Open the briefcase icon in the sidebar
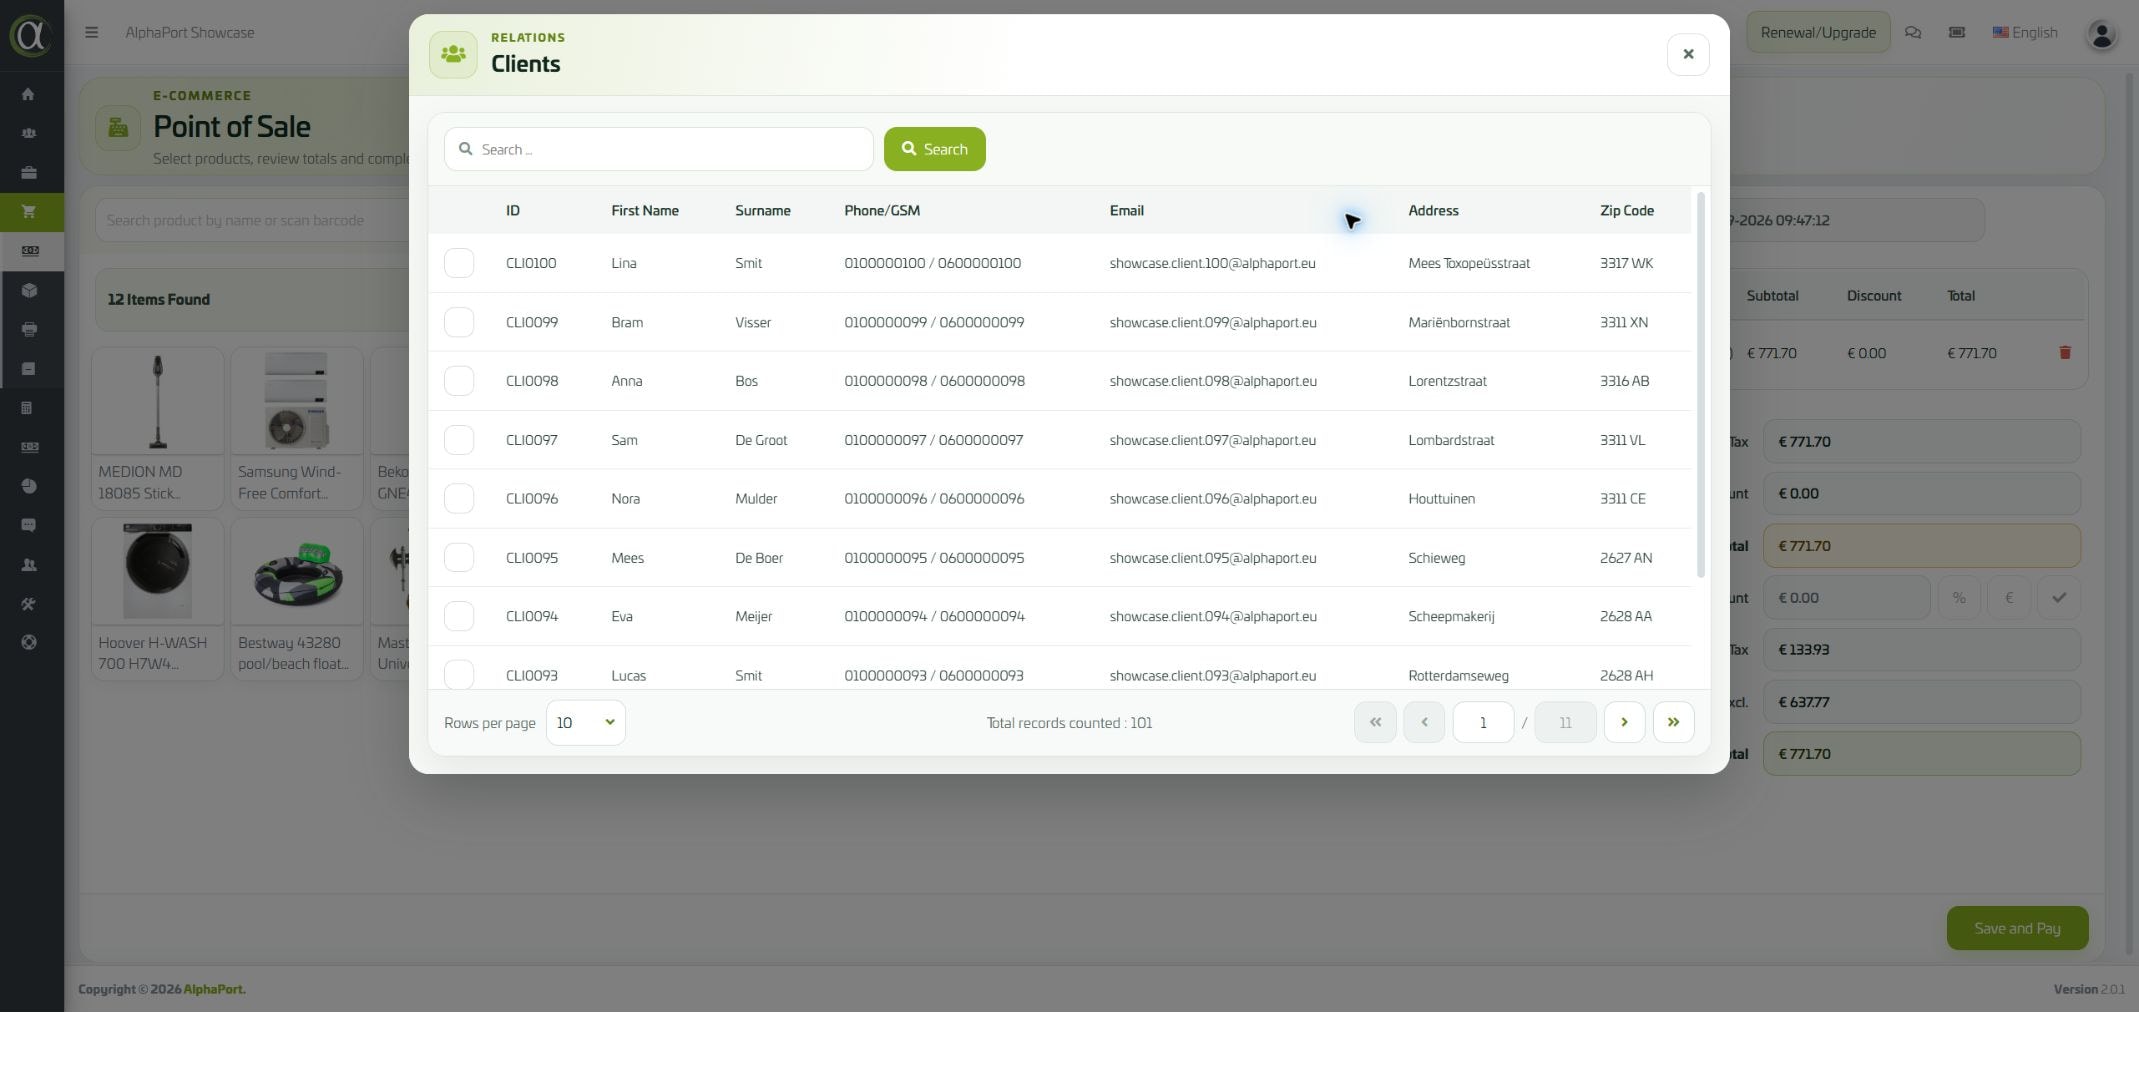The width and height of the screenshot is (2139, 1080). tap(28, 173)
